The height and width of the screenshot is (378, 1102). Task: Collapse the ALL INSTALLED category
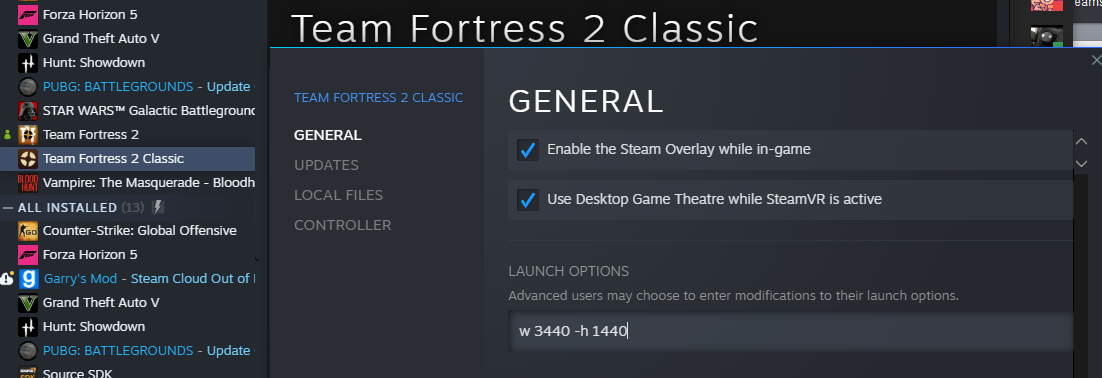pyautogui.click(x=8, y=208)
